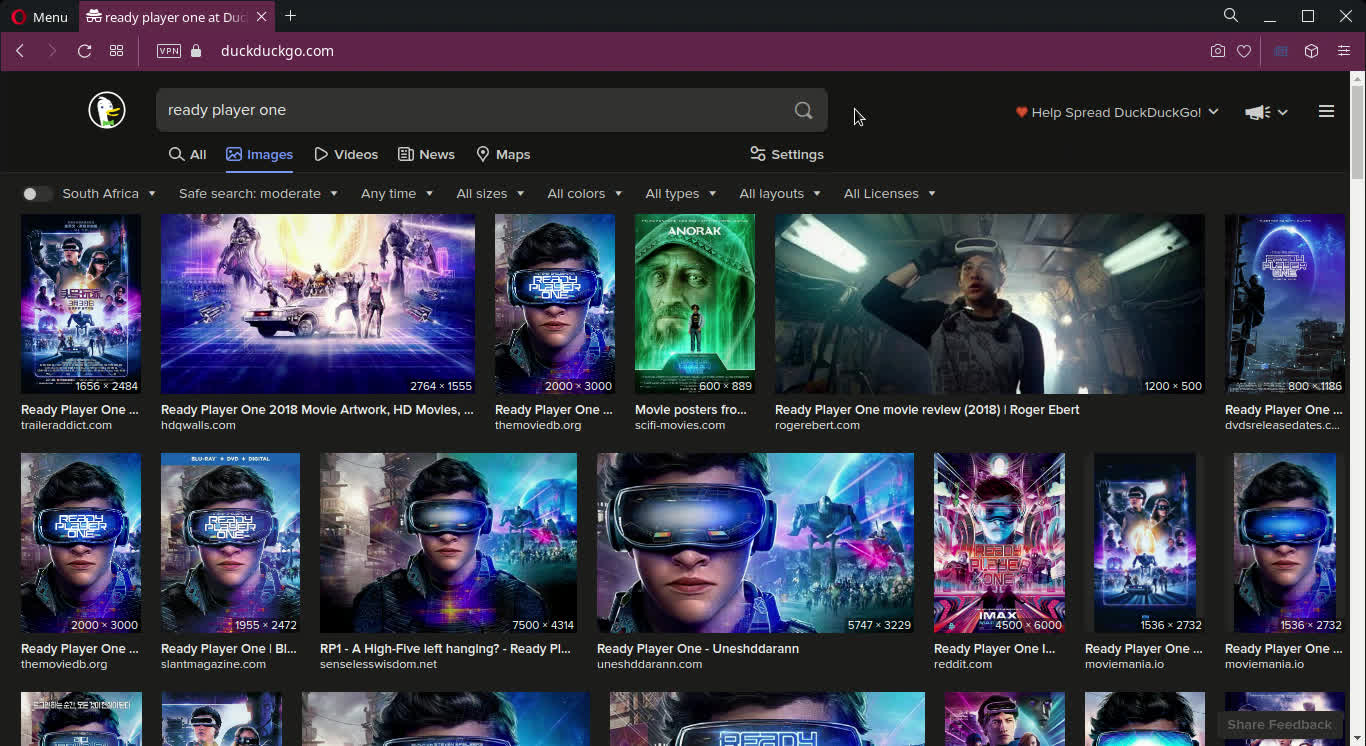Go back to the previous page
Image resolution: width=1366 pixels, height=746 pixels.
coord(20,51)
